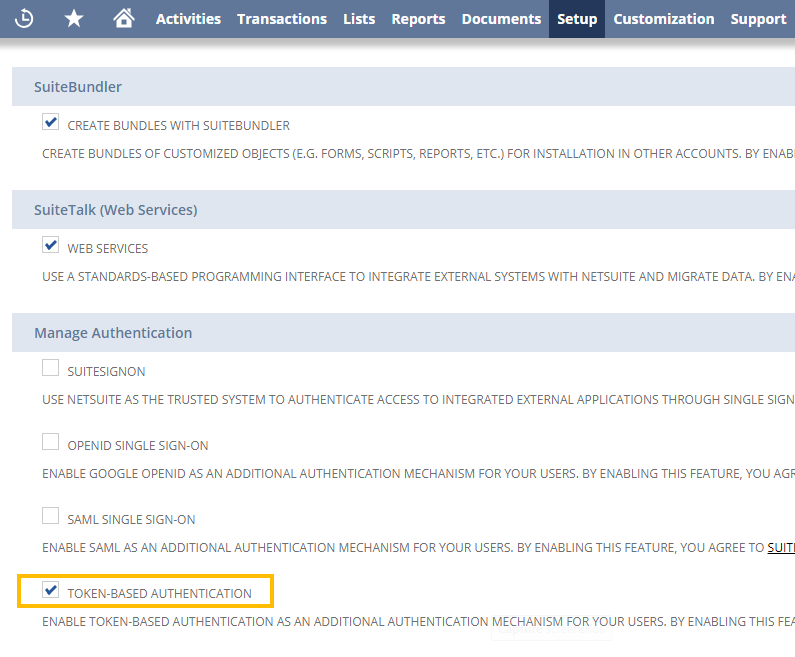Open the Reports menu
The image size is (795, 657).
418,19
